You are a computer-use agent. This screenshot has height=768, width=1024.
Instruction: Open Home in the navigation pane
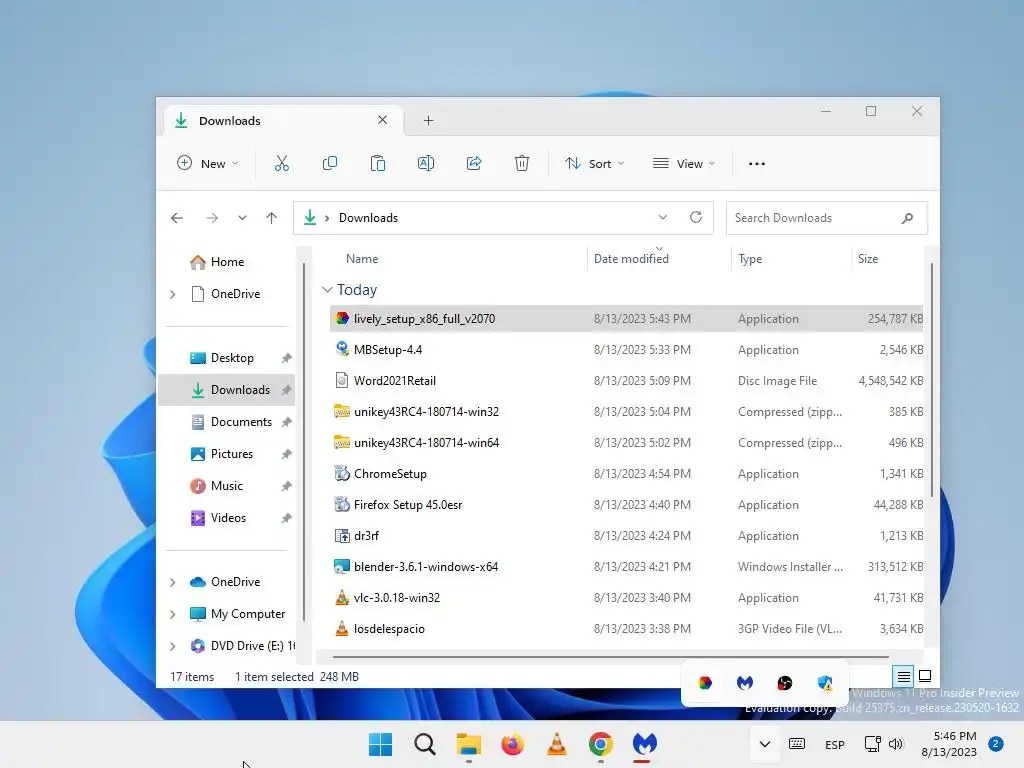(227, 262)
